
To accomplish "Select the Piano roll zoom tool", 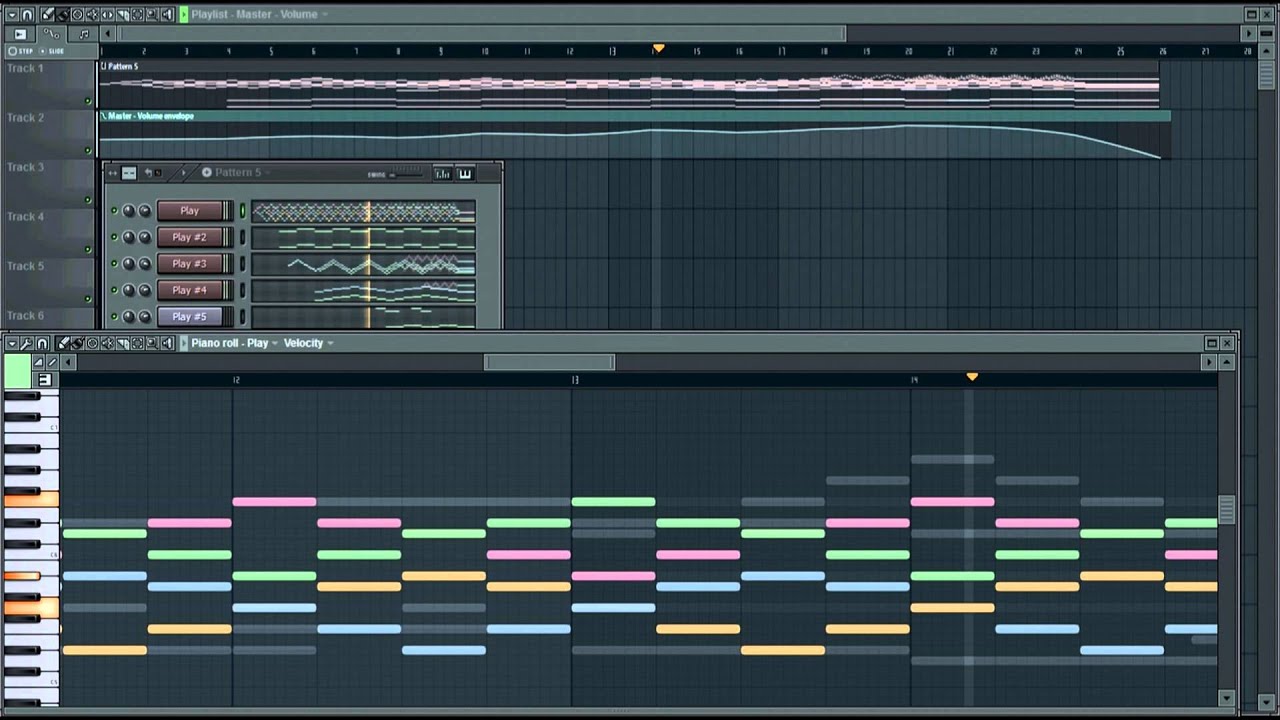I will click(152, 343).
